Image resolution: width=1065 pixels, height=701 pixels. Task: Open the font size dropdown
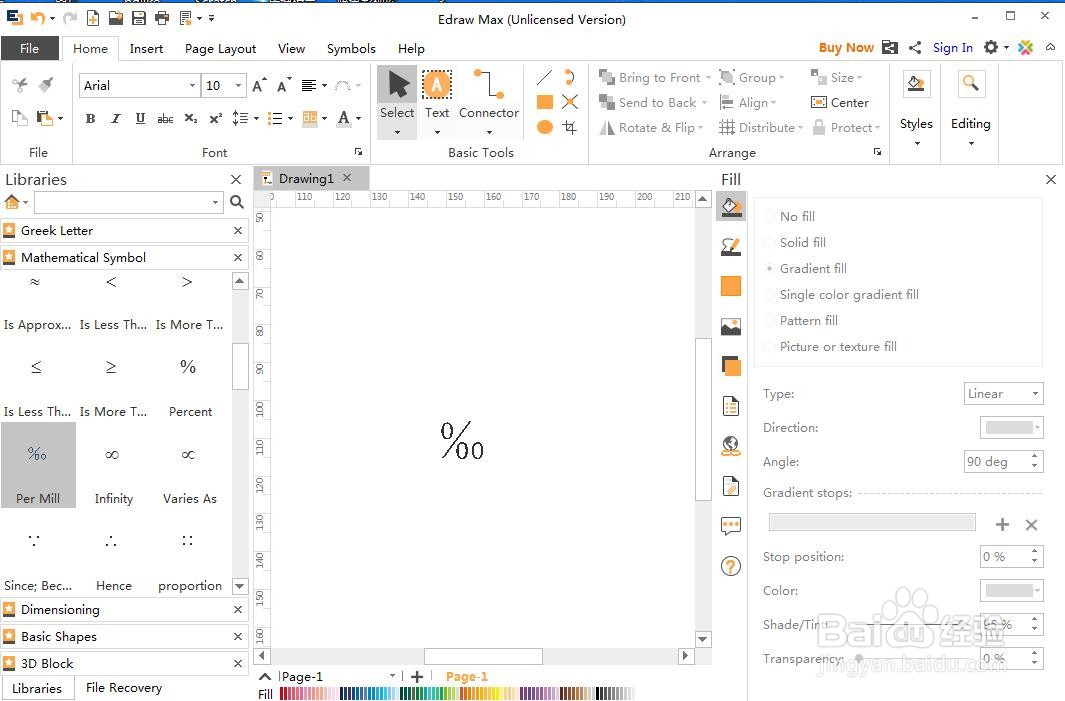click(x=238, y=86)
